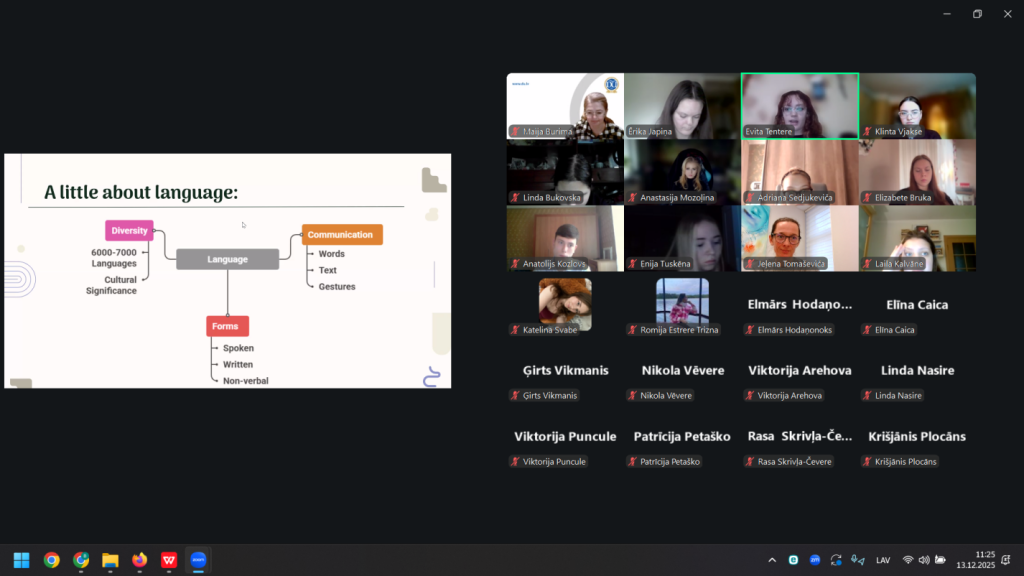
Task: Click the battery status tray icon
Action: [940, 560]
